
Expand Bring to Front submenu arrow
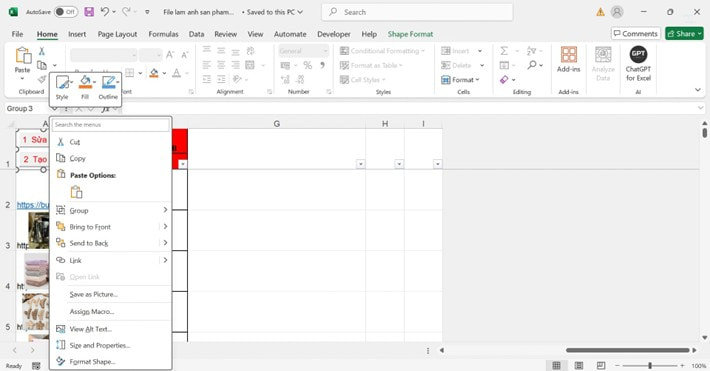[x=165, y=226]
